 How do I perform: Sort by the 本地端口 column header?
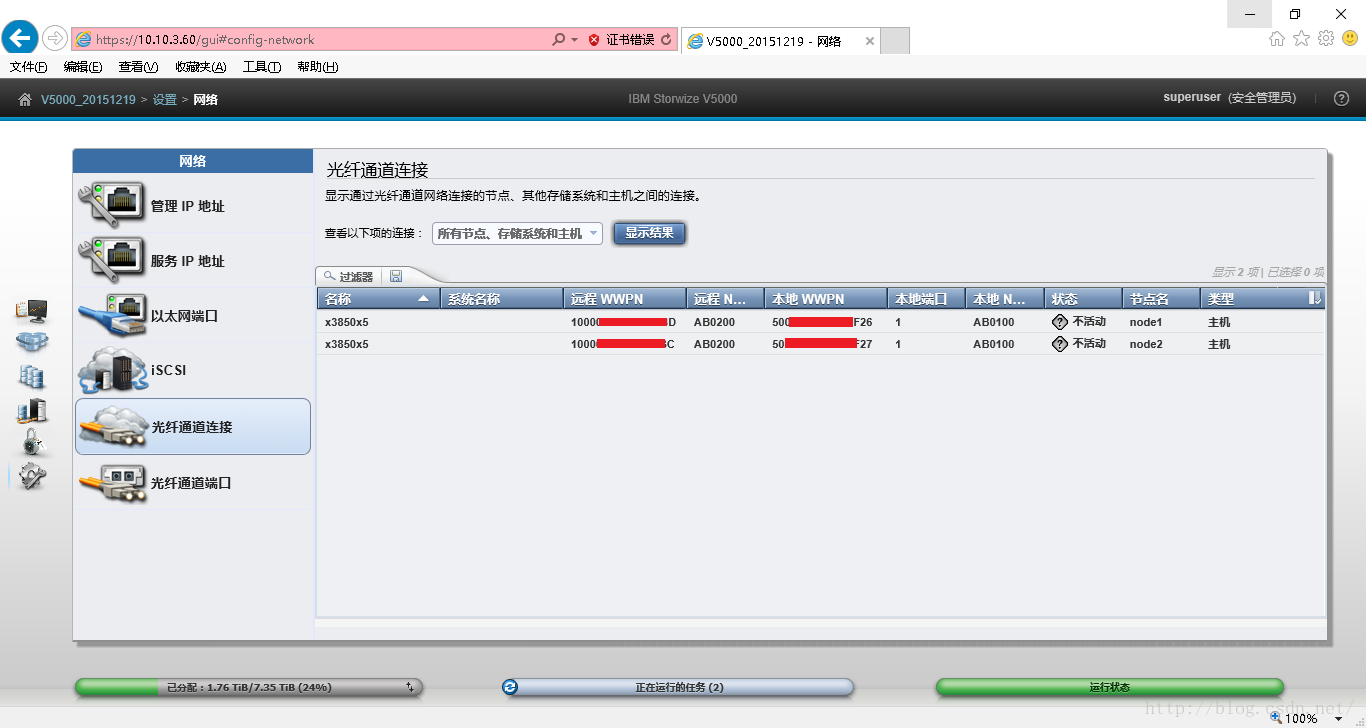pyautogui.click(x=927, y=298)
